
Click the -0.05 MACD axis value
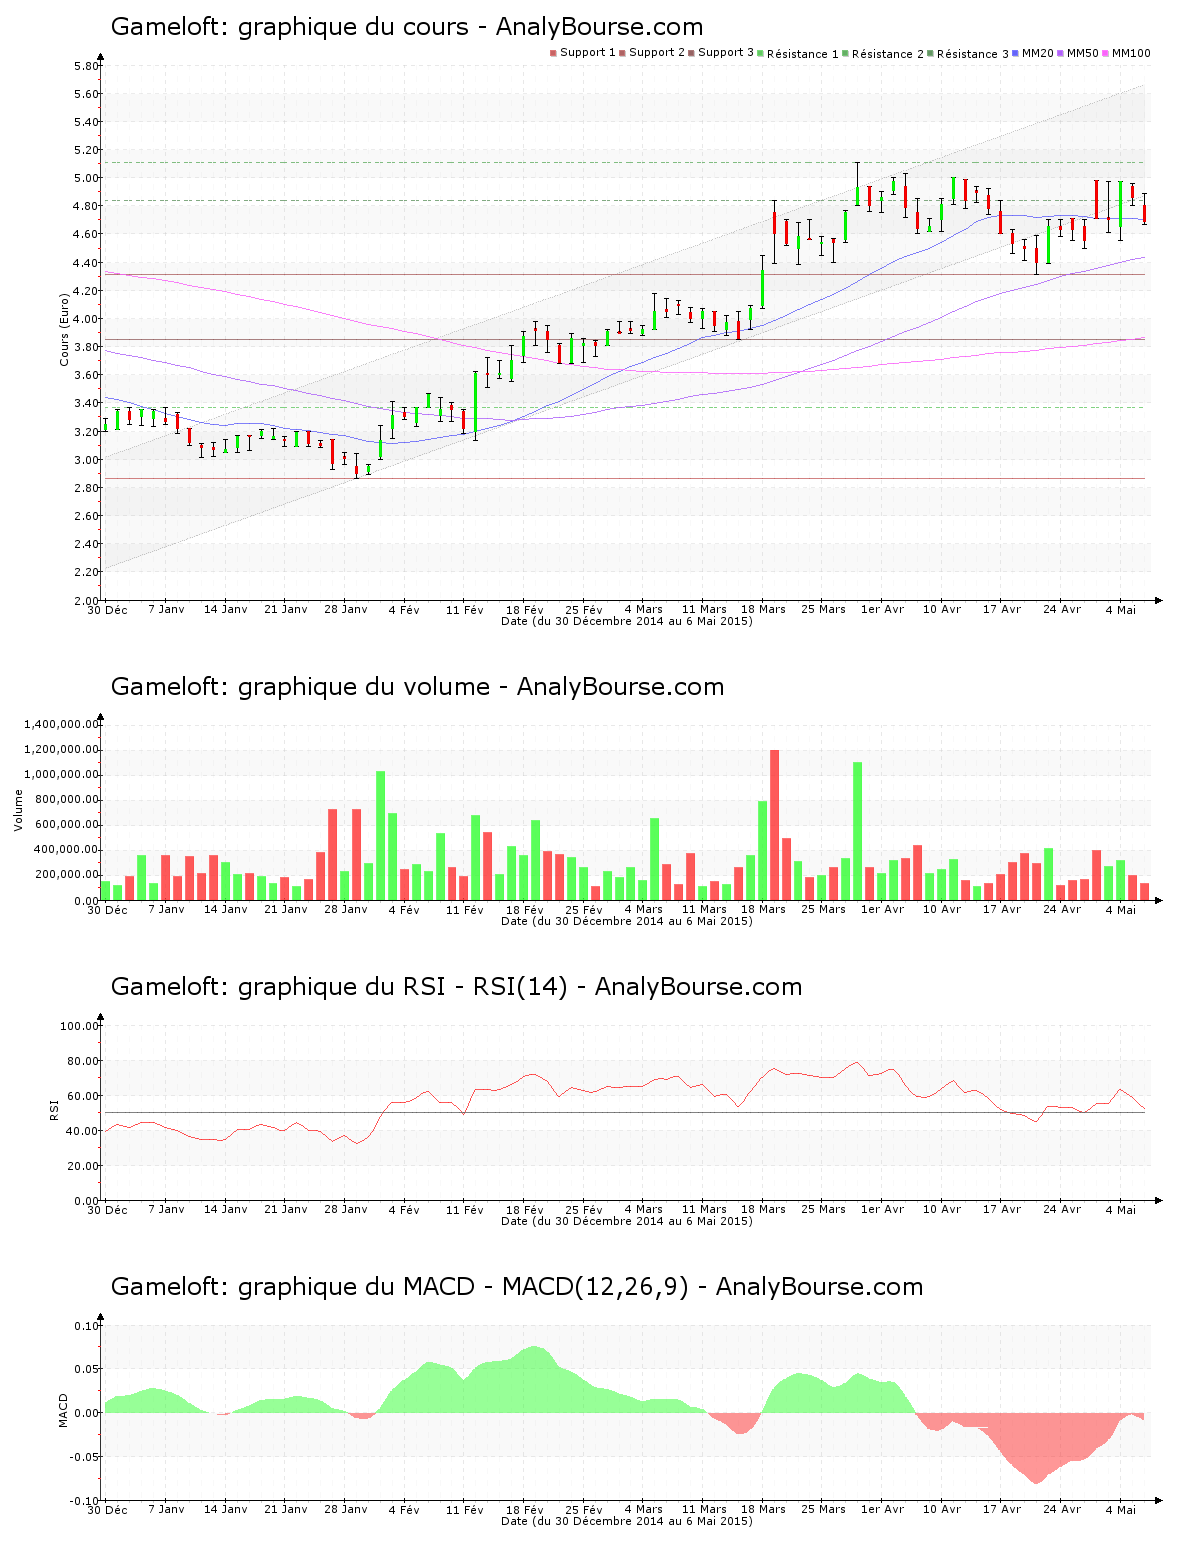point(84,1457)
